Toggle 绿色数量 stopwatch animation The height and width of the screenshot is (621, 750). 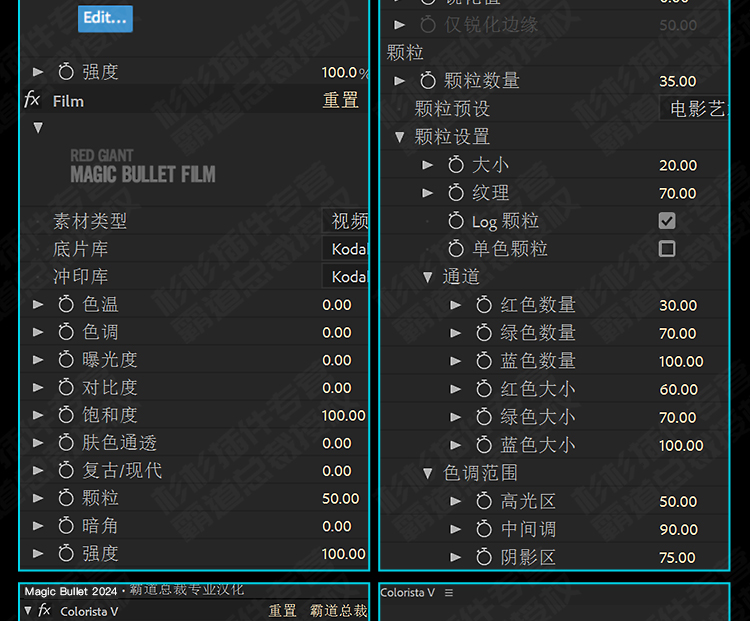point(484,333)
